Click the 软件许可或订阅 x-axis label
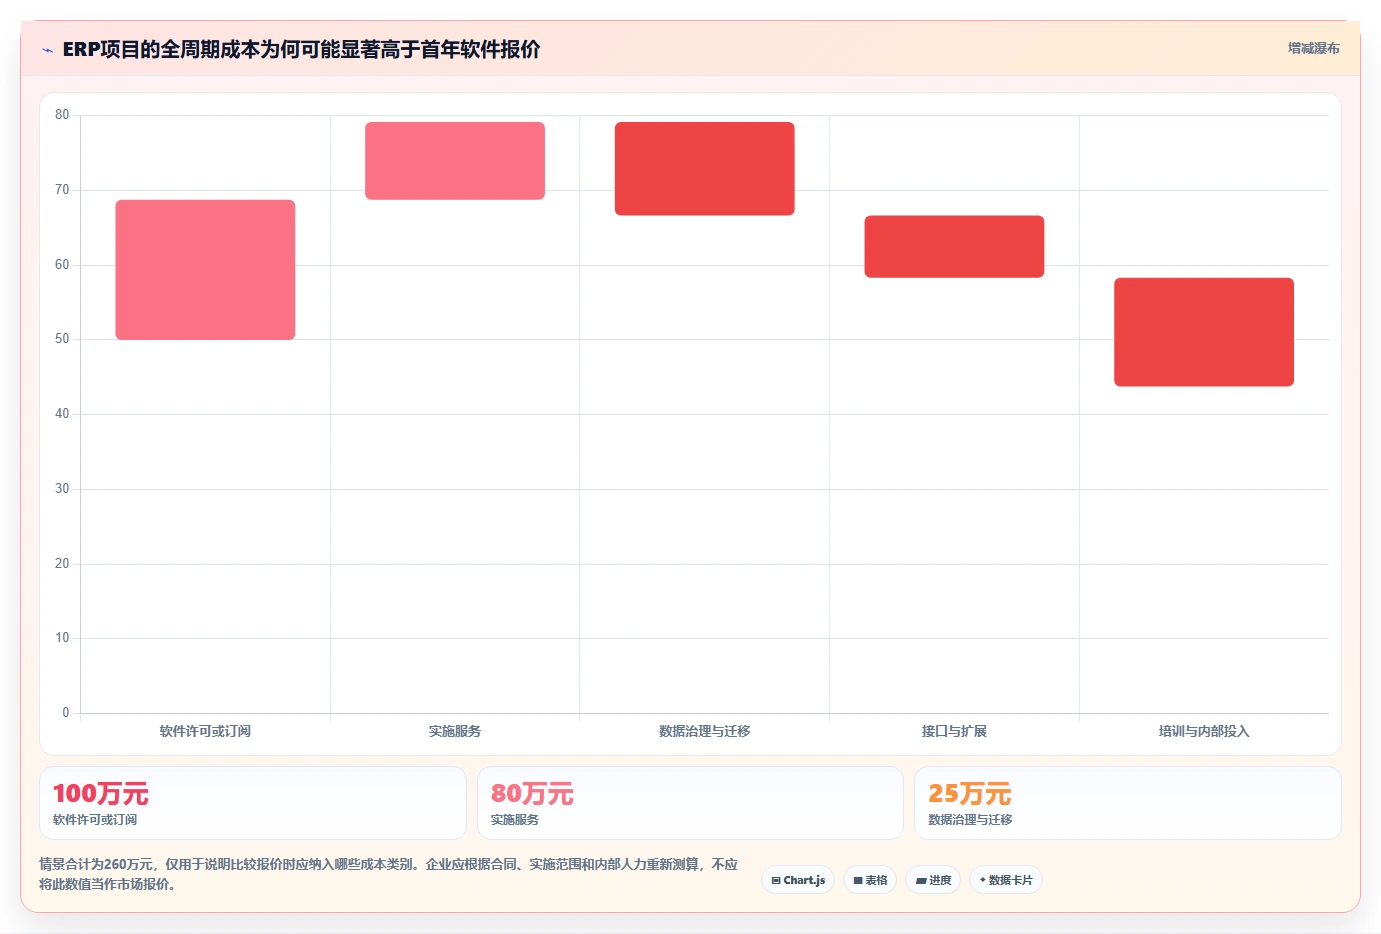Screen dimensions: 1381x934 coord(205,732)
